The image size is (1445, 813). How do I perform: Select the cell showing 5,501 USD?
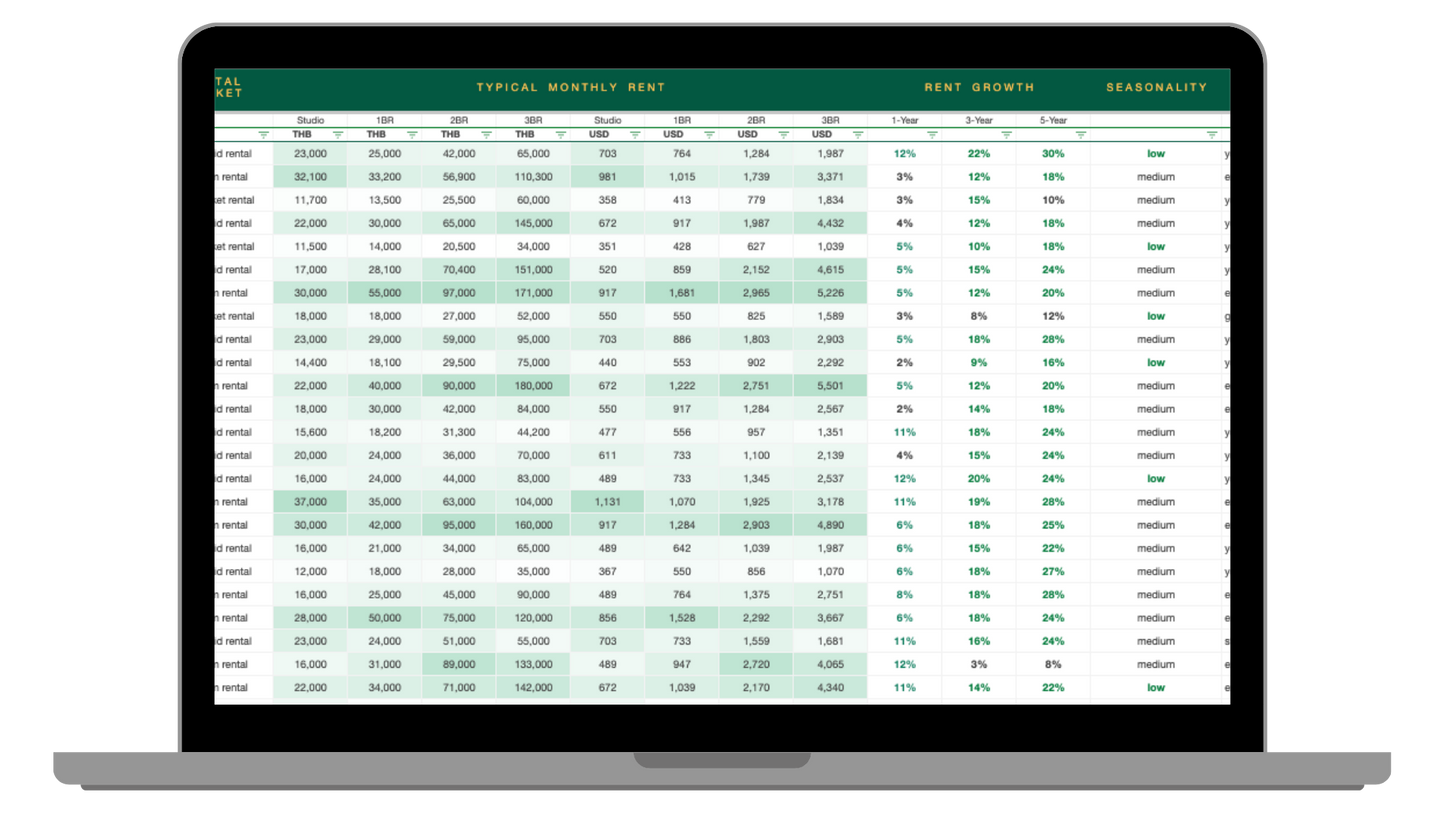pyautogui.click(x=832, y=385)
